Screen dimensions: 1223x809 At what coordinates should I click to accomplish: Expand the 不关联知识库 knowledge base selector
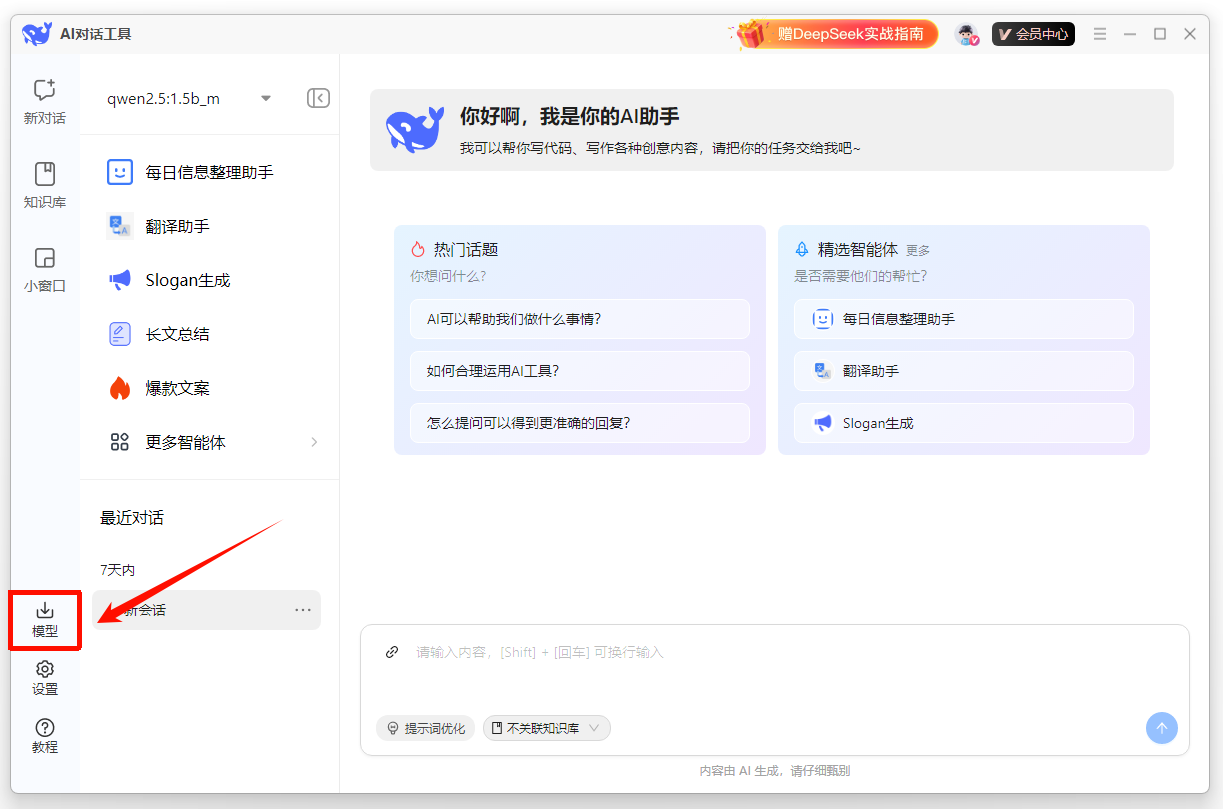tap(546, 728)
